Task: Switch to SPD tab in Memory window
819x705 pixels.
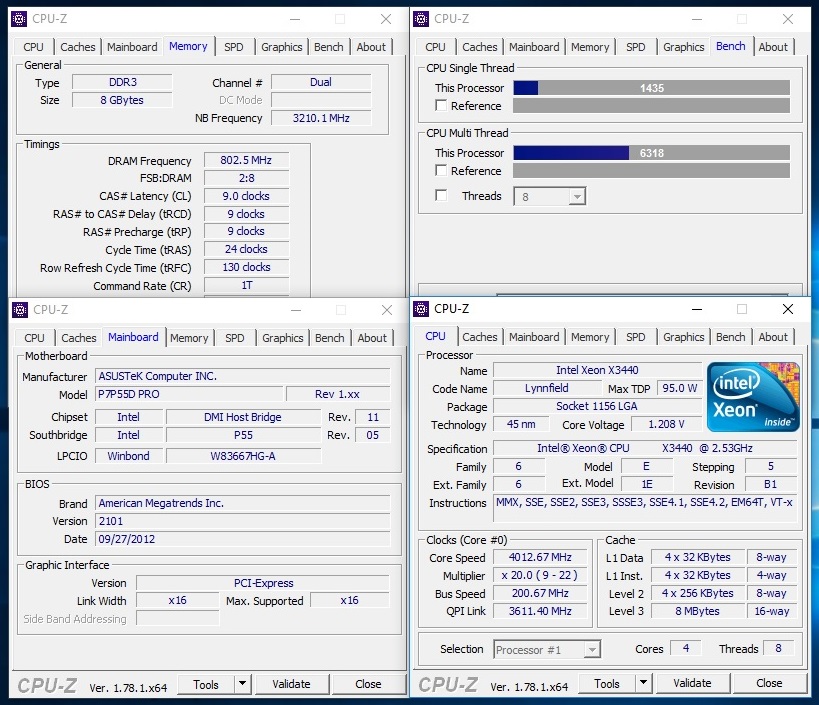Action: tap(233, 47)
